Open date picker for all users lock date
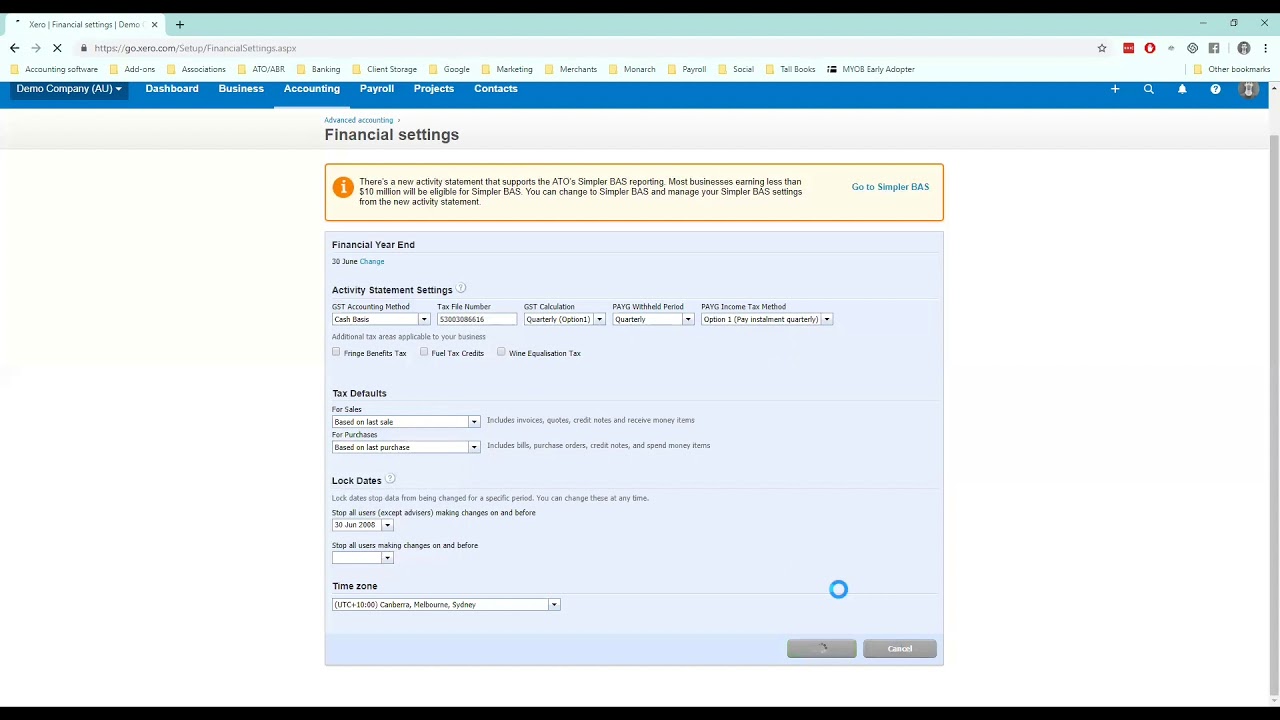1280x720 pixels. pos(387,558)
